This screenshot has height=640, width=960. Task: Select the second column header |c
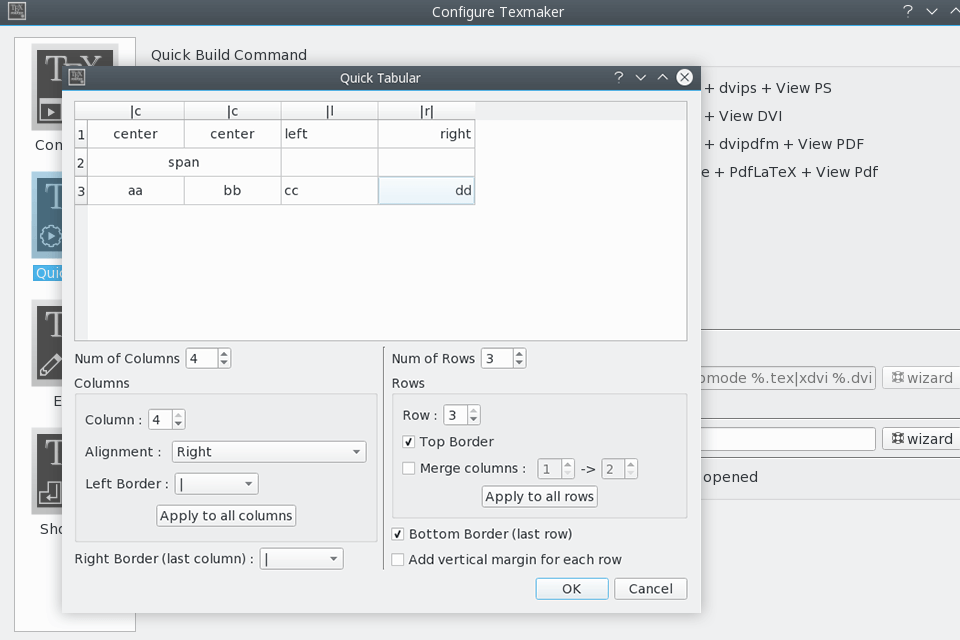point(232,111)
